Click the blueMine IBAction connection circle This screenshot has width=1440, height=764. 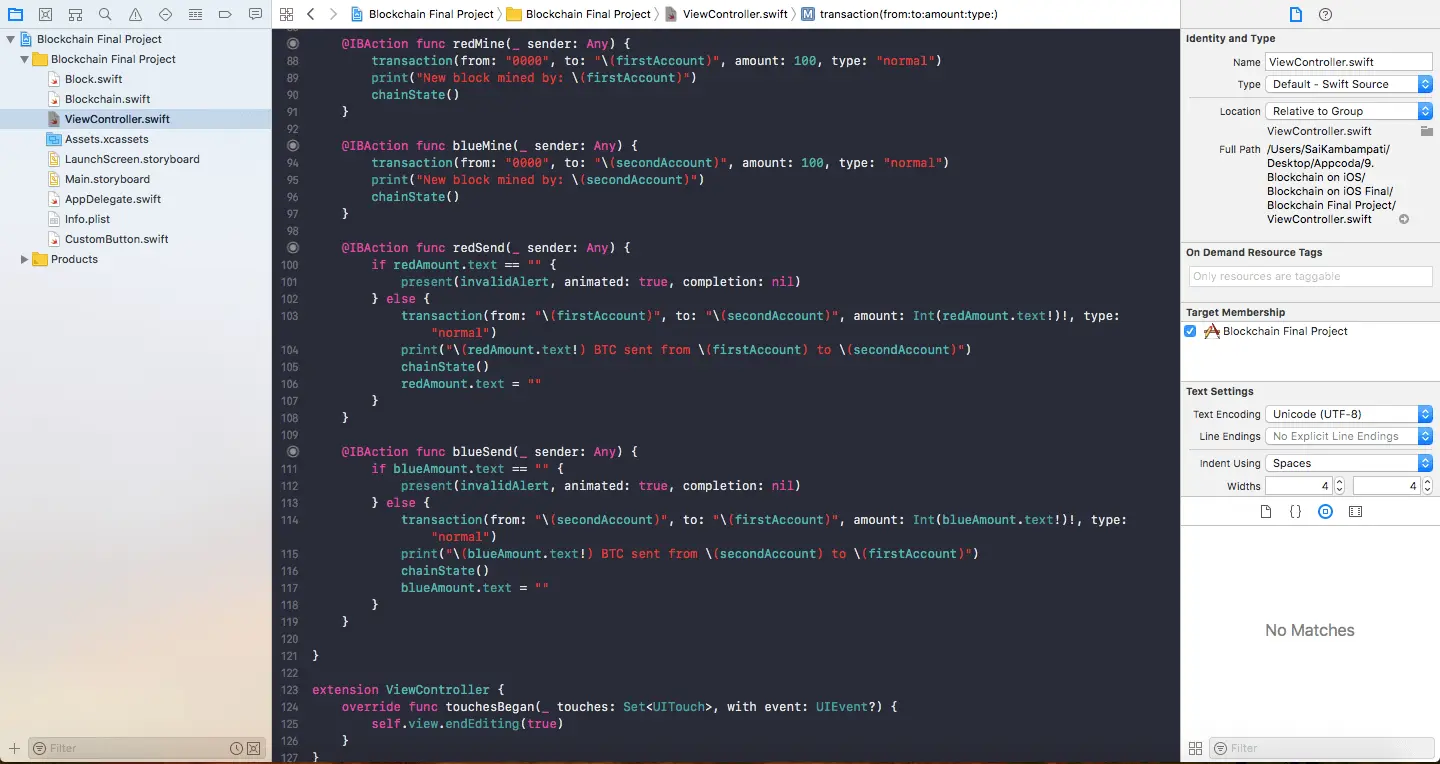click(x=292, y=146)
